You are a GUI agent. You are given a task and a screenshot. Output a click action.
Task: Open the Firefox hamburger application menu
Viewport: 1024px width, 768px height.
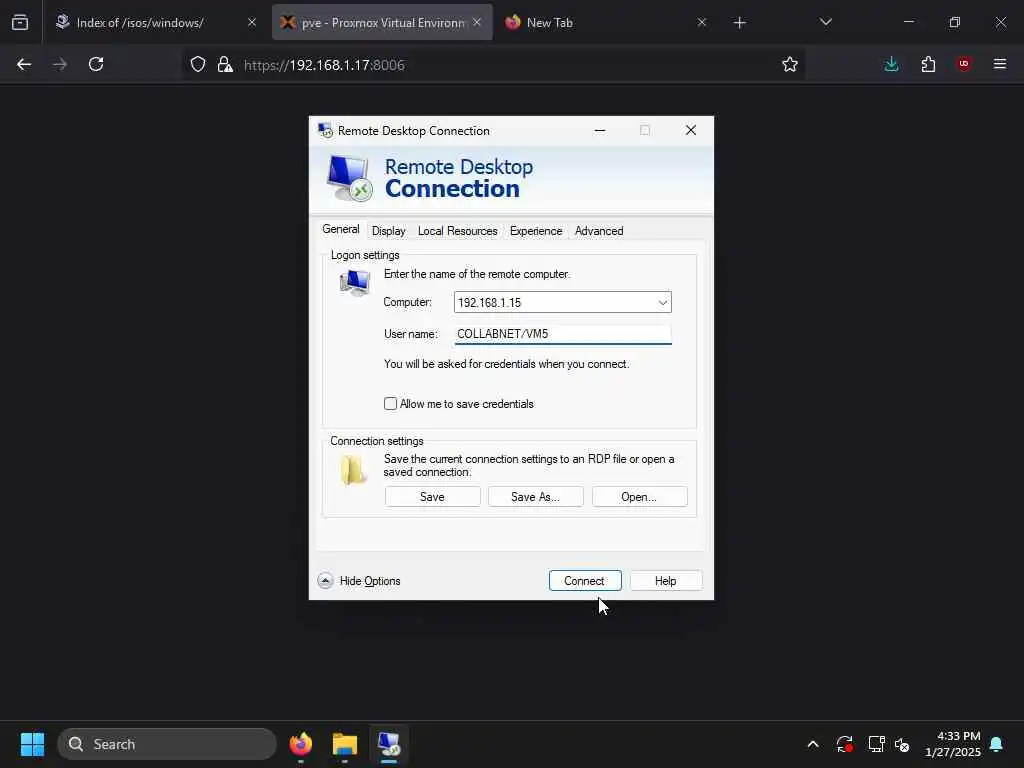[1000, 64]
